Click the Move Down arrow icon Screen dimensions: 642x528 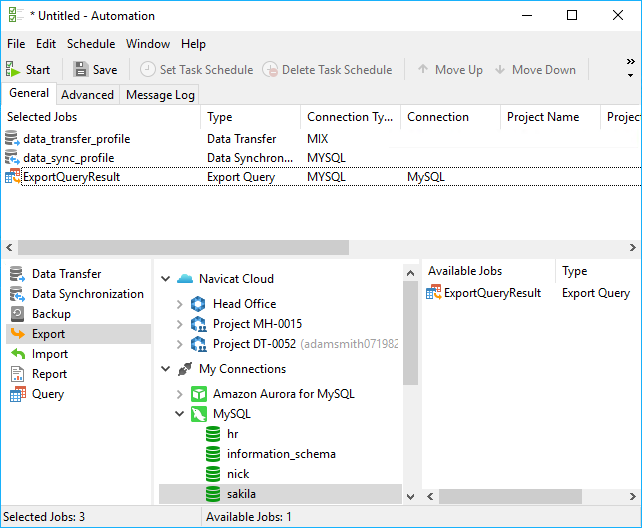click(x=500, y=69)
